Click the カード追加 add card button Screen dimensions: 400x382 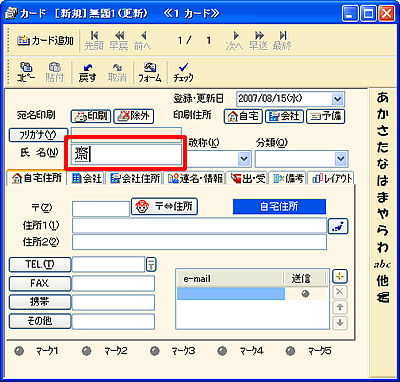pos(45,41)
